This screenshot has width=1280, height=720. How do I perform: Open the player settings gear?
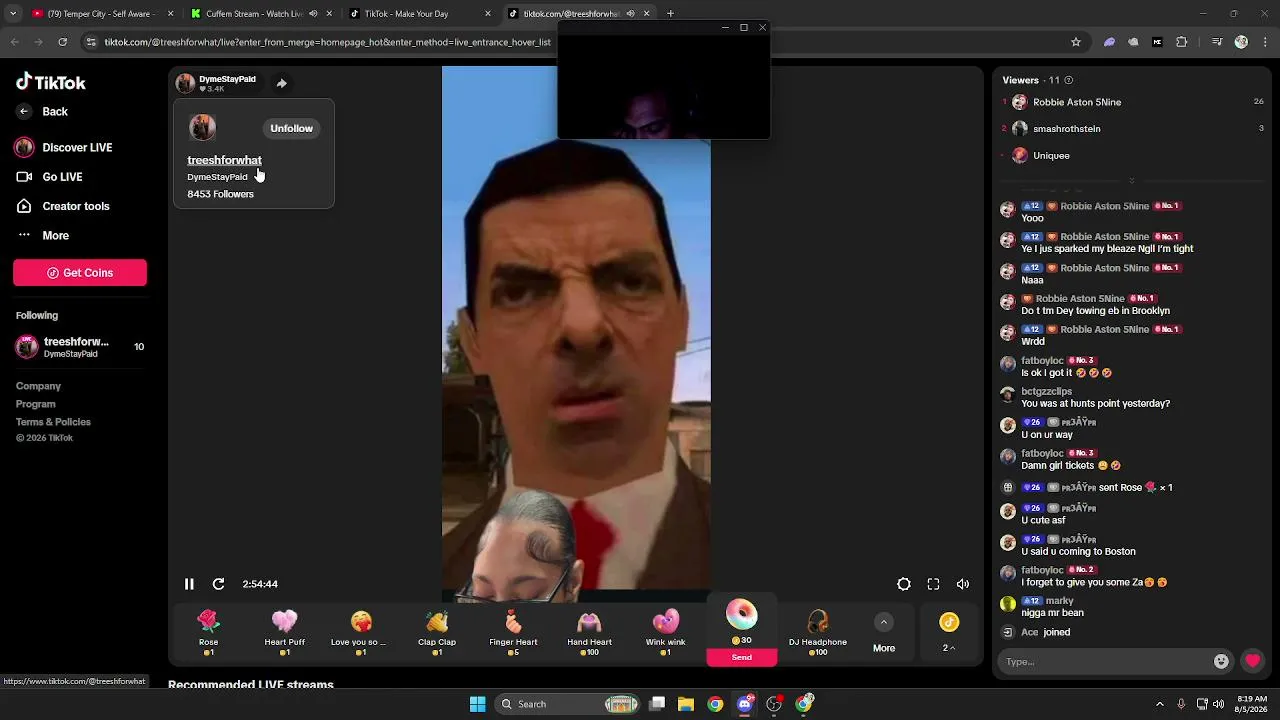point(904,584)
